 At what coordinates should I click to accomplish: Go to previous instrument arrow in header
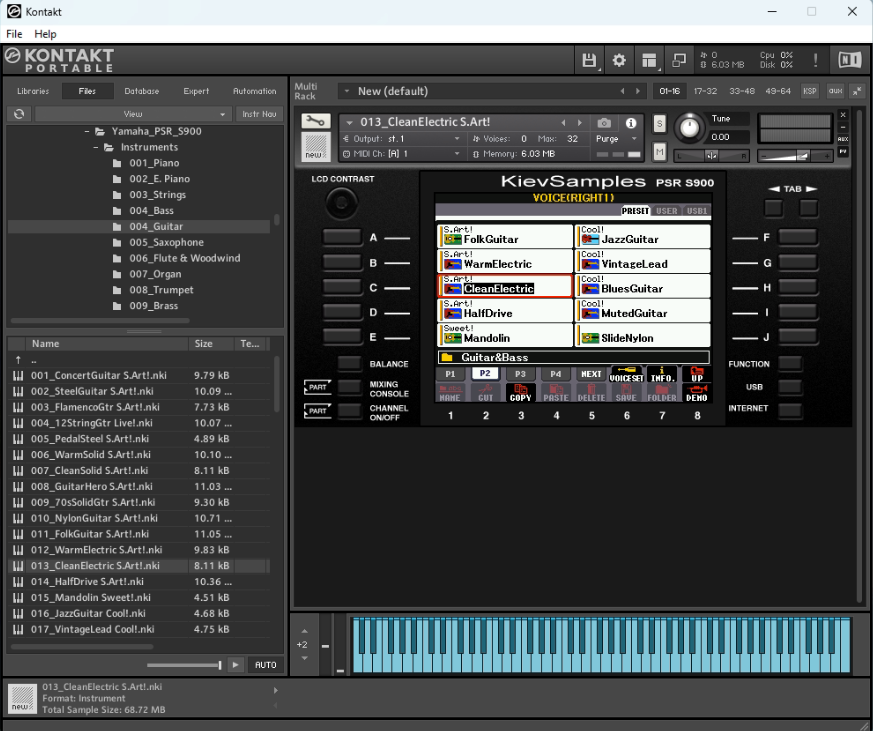(x=563, y=122)
